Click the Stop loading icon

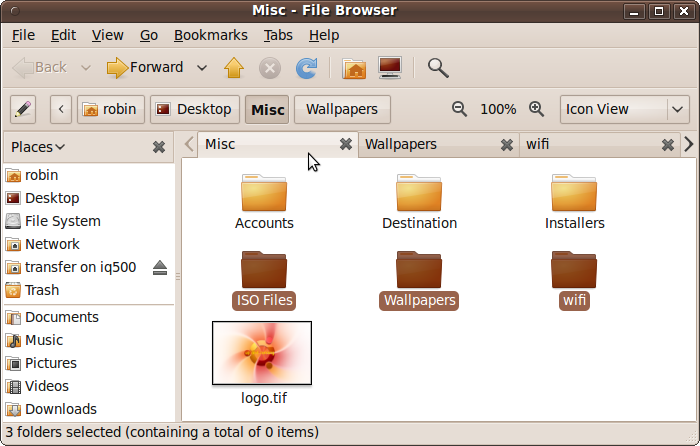point(270,68)
